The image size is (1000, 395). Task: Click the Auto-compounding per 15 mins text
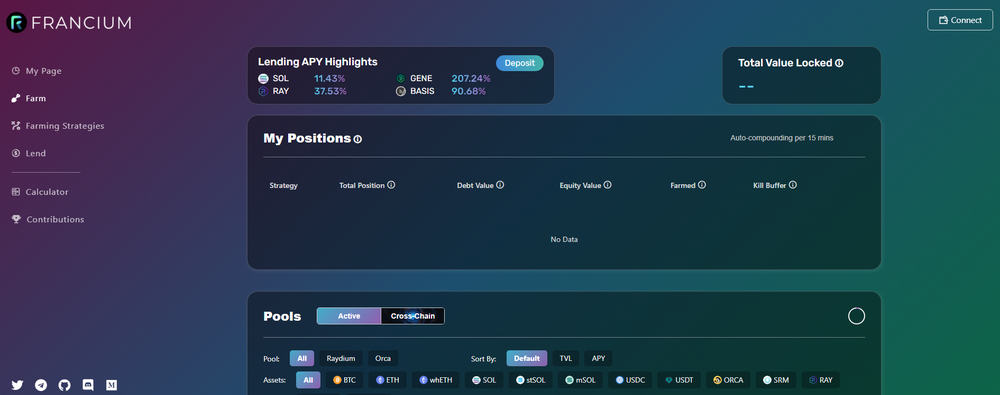tap(781, 138)
